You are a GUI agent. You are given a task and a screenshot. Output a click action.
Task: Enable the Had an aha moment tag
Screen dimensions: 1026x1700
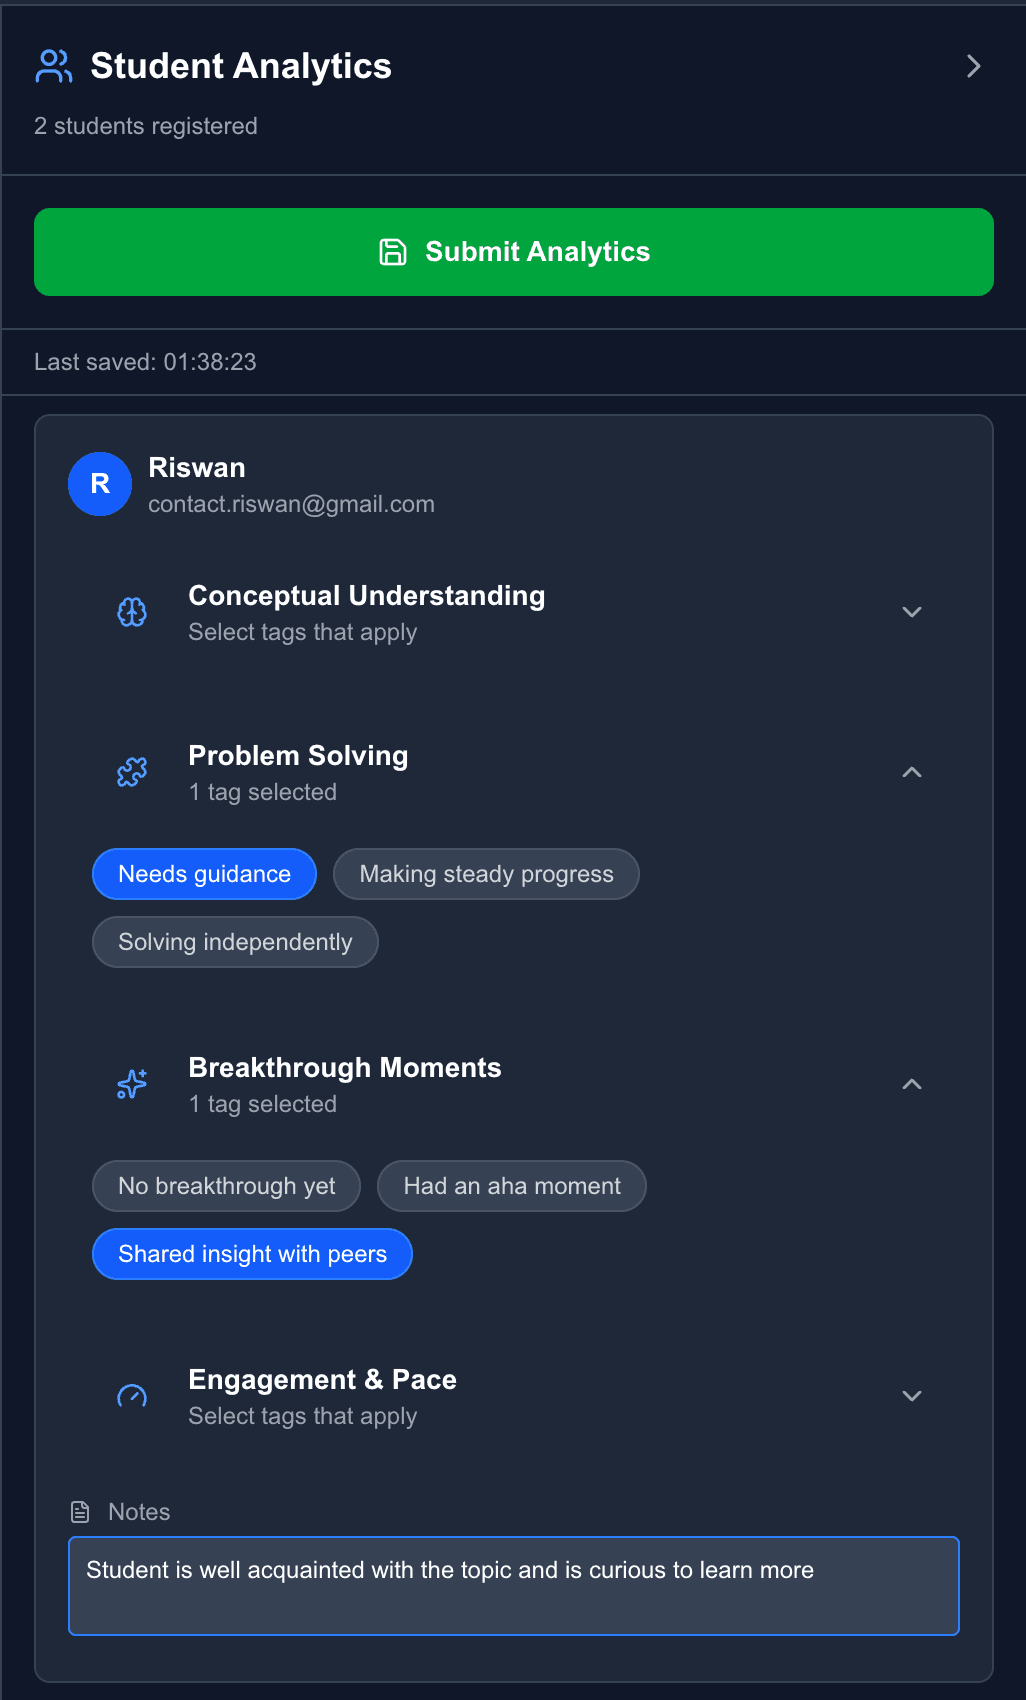[511, 1186]
